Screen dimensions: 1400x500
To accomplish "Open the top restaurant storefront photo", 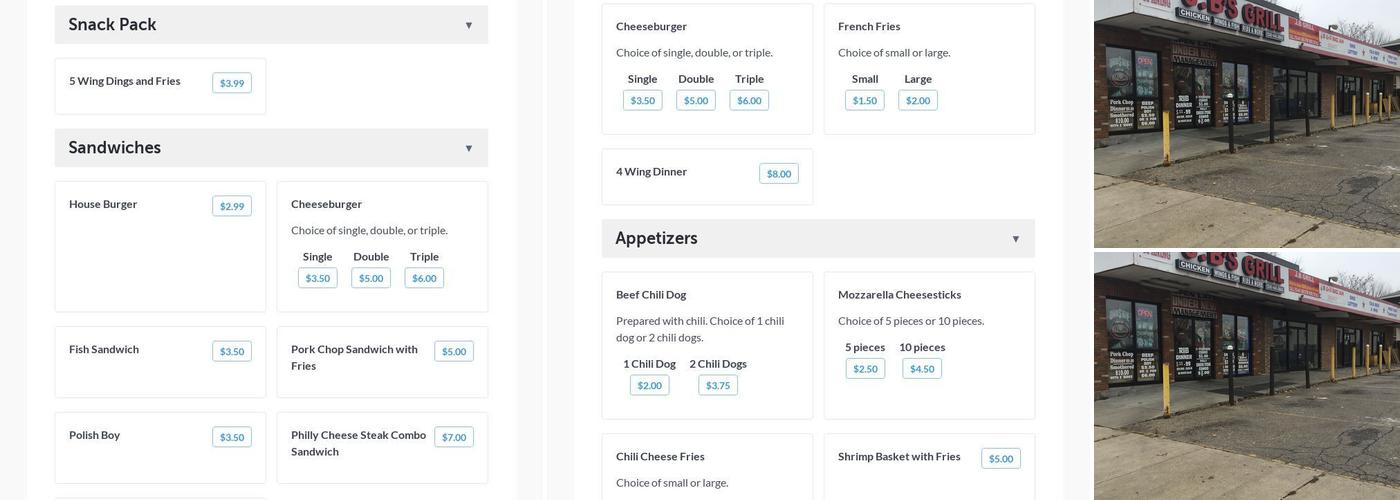I will click(1246, 123).
